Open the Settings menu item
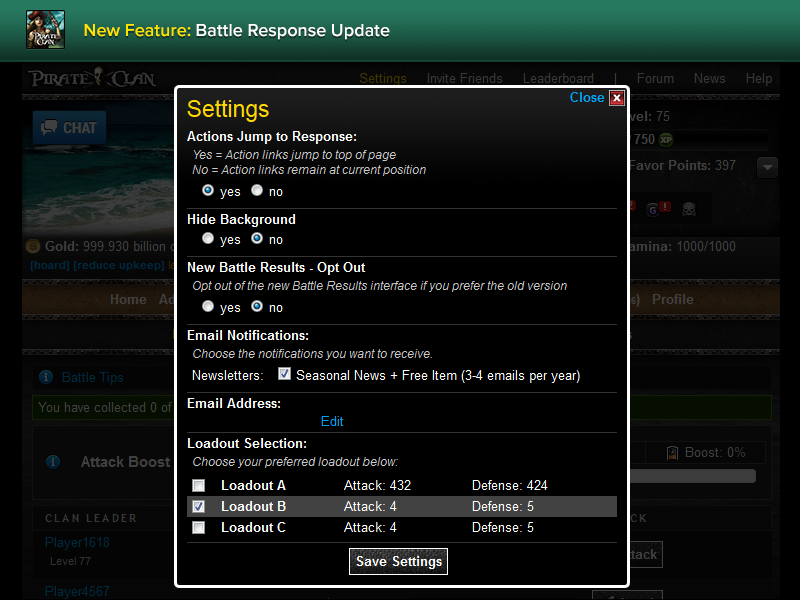This screenshot has height=600, width=800. [x=383, y=79]
